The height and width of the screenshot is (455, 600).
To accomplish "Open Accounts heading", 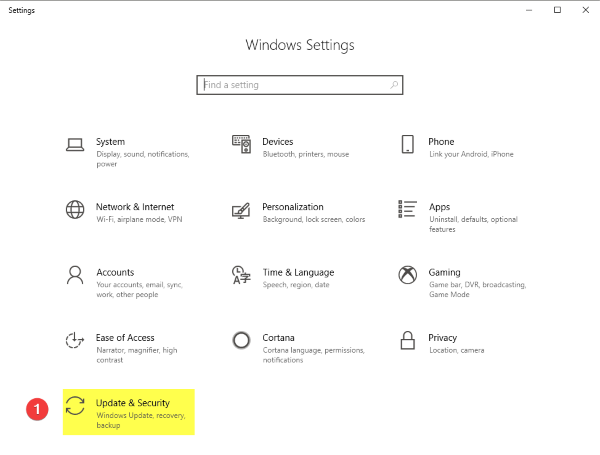I will pyautogui.click(x=115, y=272).
